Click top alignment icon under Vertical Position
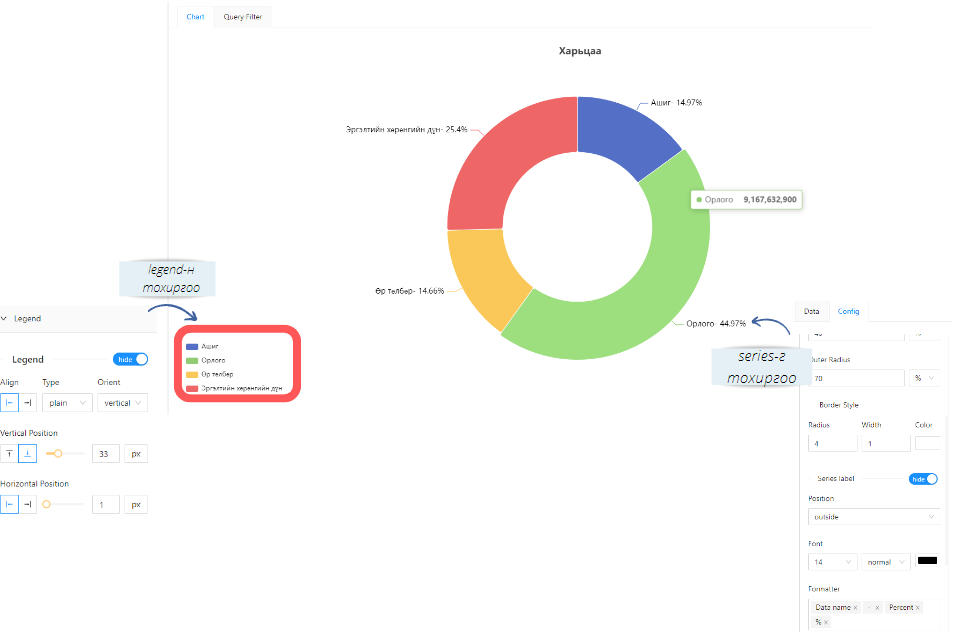 tap(9, 452)
